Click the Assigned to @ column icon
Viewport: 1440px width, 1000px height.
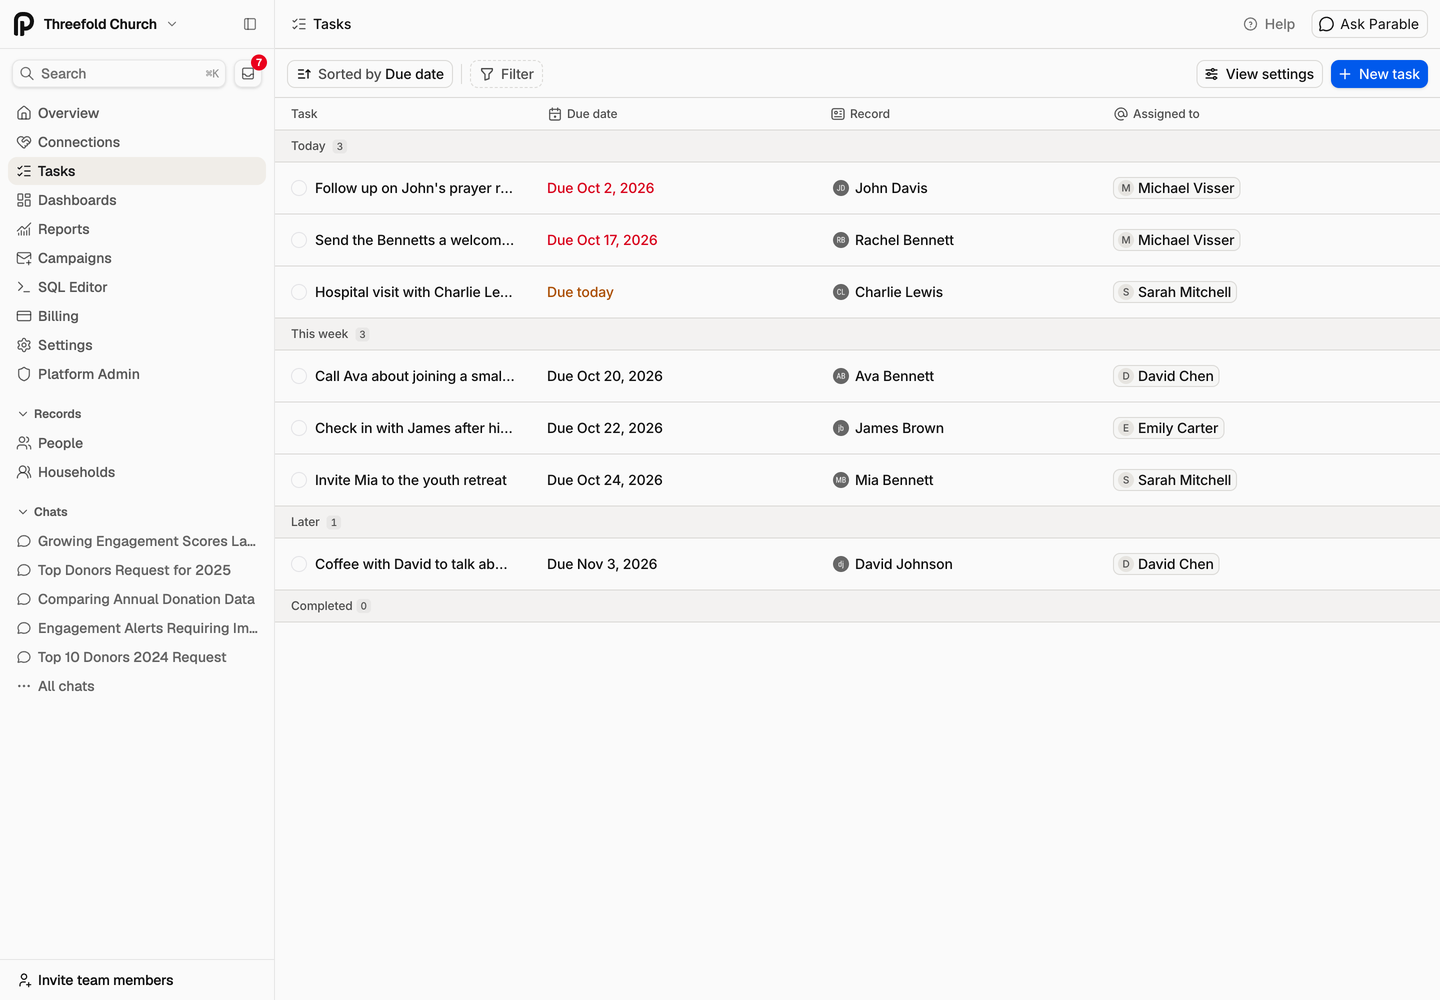pyautogui.click(x=1121, y=114)
